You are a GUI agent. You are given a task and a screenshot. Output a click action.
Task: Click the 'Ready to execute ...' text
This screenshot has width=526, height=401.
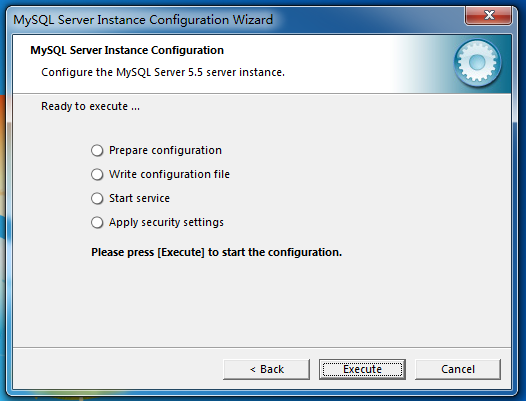pos(90,106)
